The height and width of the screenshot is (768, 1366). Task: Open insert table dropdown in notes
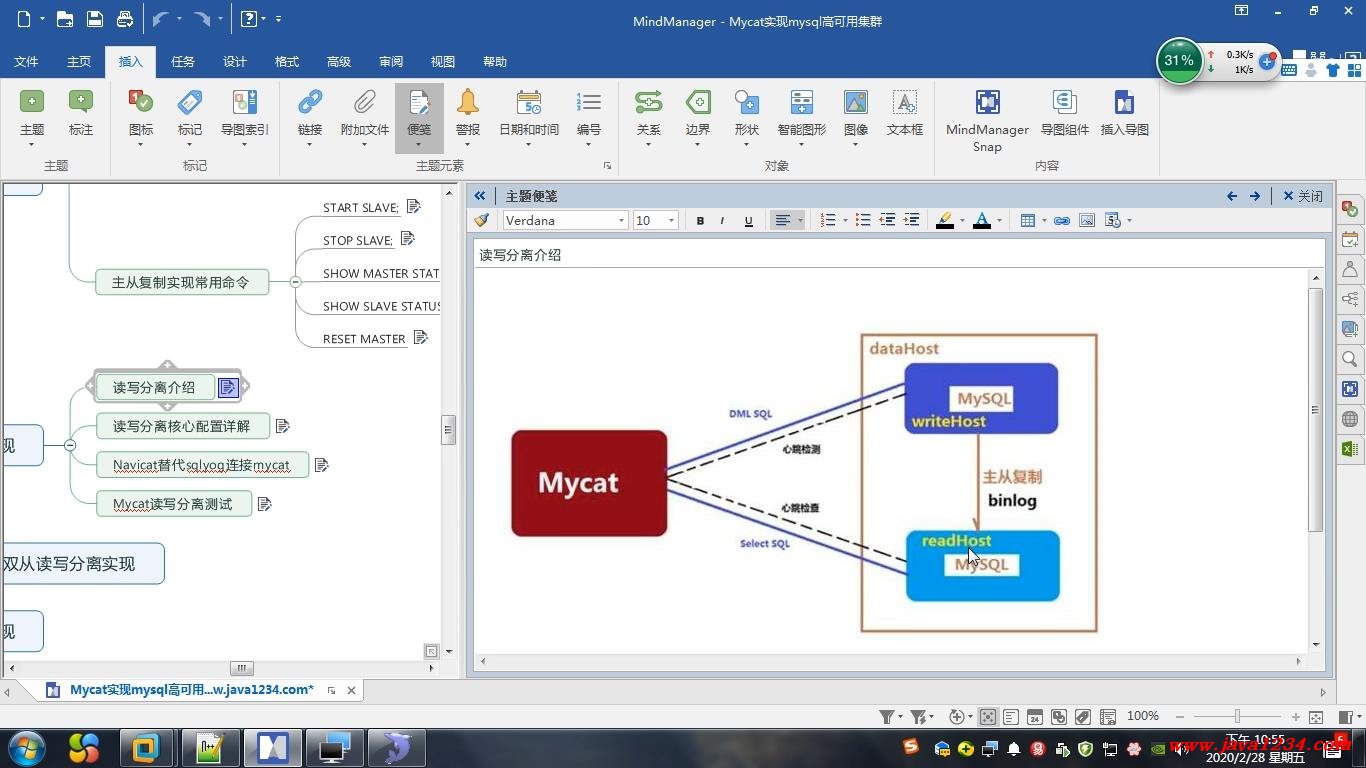point(1043,221)
